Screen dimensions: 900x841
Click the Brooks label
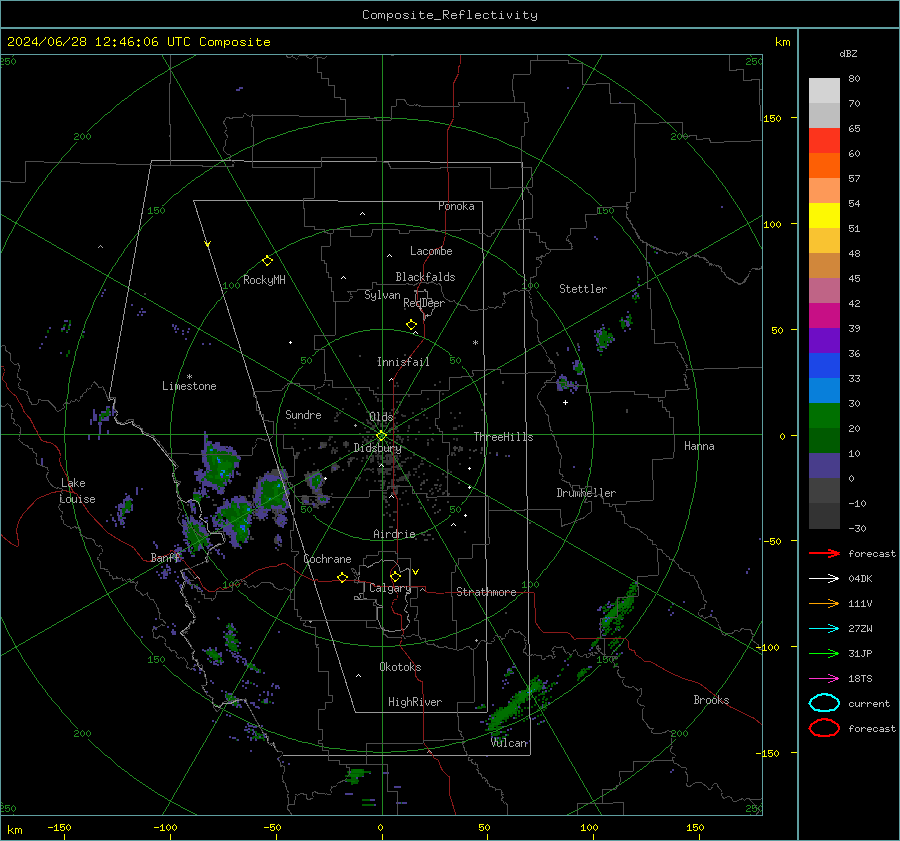711,700
